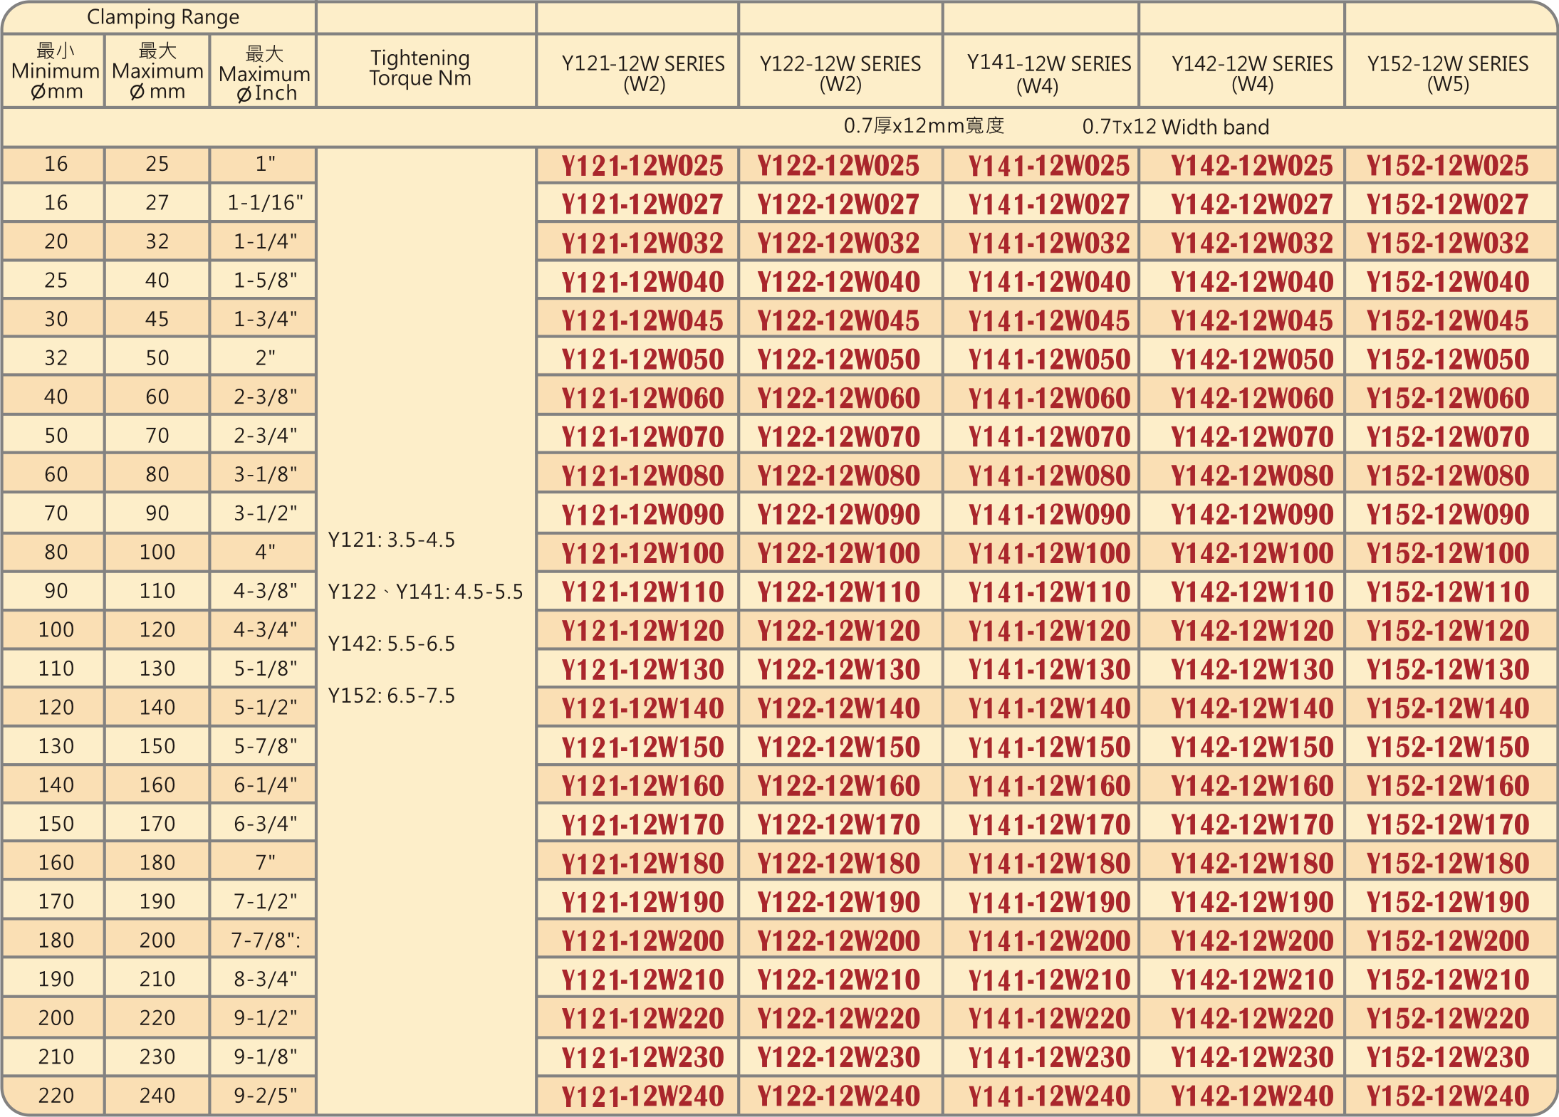Screen dimensions: 1559x1117
Task: Select the 0.7厚x12mm寬度 label
Action: coord(924,126)
